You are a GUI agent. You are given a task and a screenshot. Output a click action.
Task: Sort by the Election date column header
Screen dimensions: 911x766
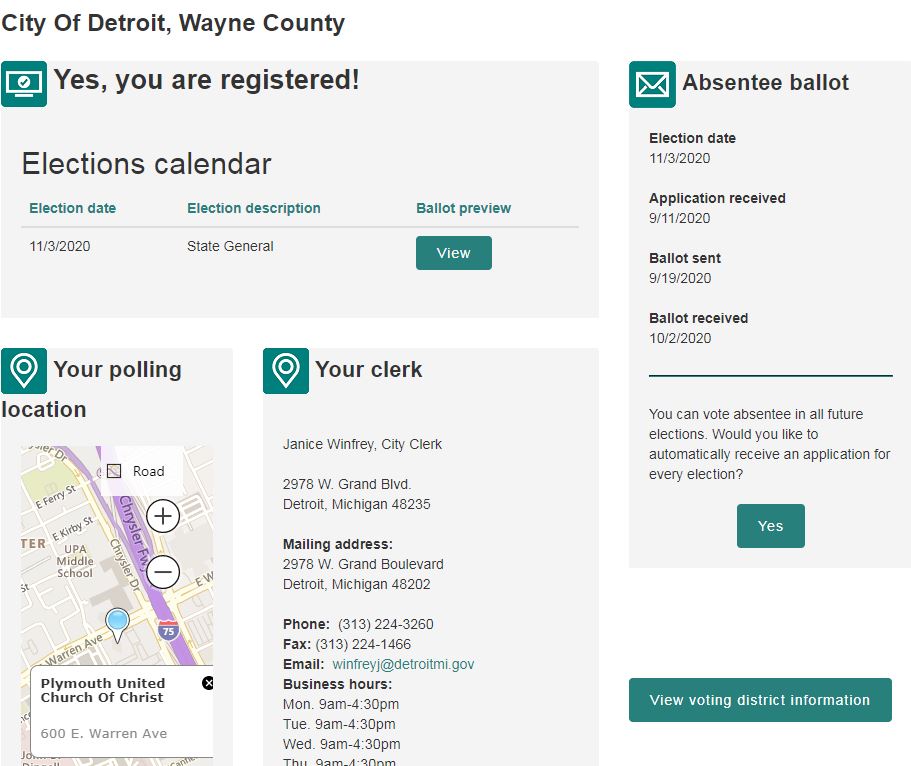(x=72, y=208)
